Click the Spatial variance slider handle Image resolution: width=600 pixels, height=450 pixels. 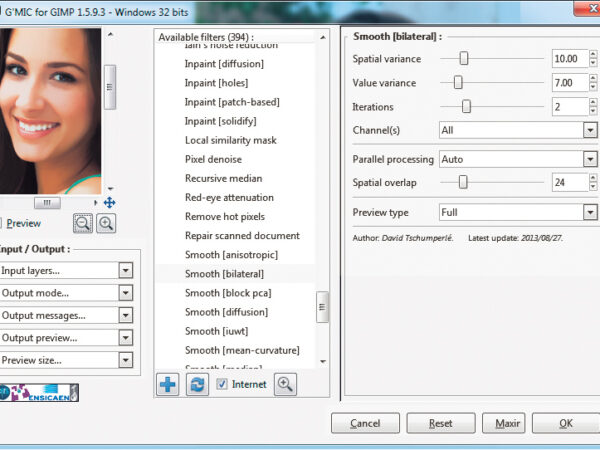pyautogui.click(x=464, y=59)
